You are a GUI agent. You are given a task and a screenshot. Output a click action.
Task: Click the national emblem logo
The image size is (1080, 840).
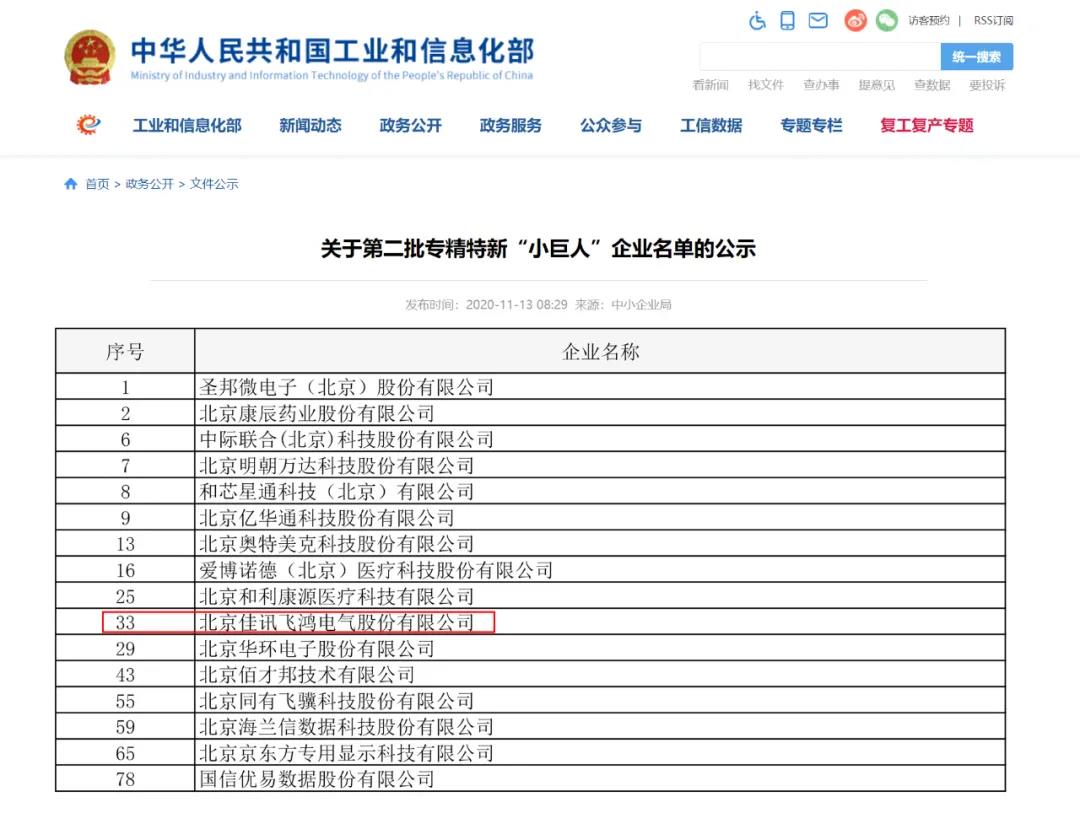point(90,57)
